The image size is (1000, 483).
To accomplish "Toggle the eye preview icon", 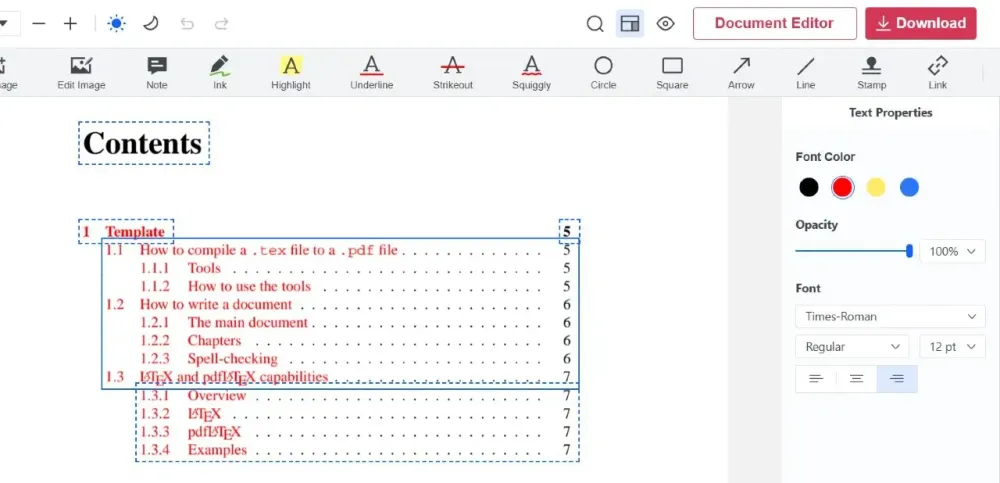I will pos(665,24).
